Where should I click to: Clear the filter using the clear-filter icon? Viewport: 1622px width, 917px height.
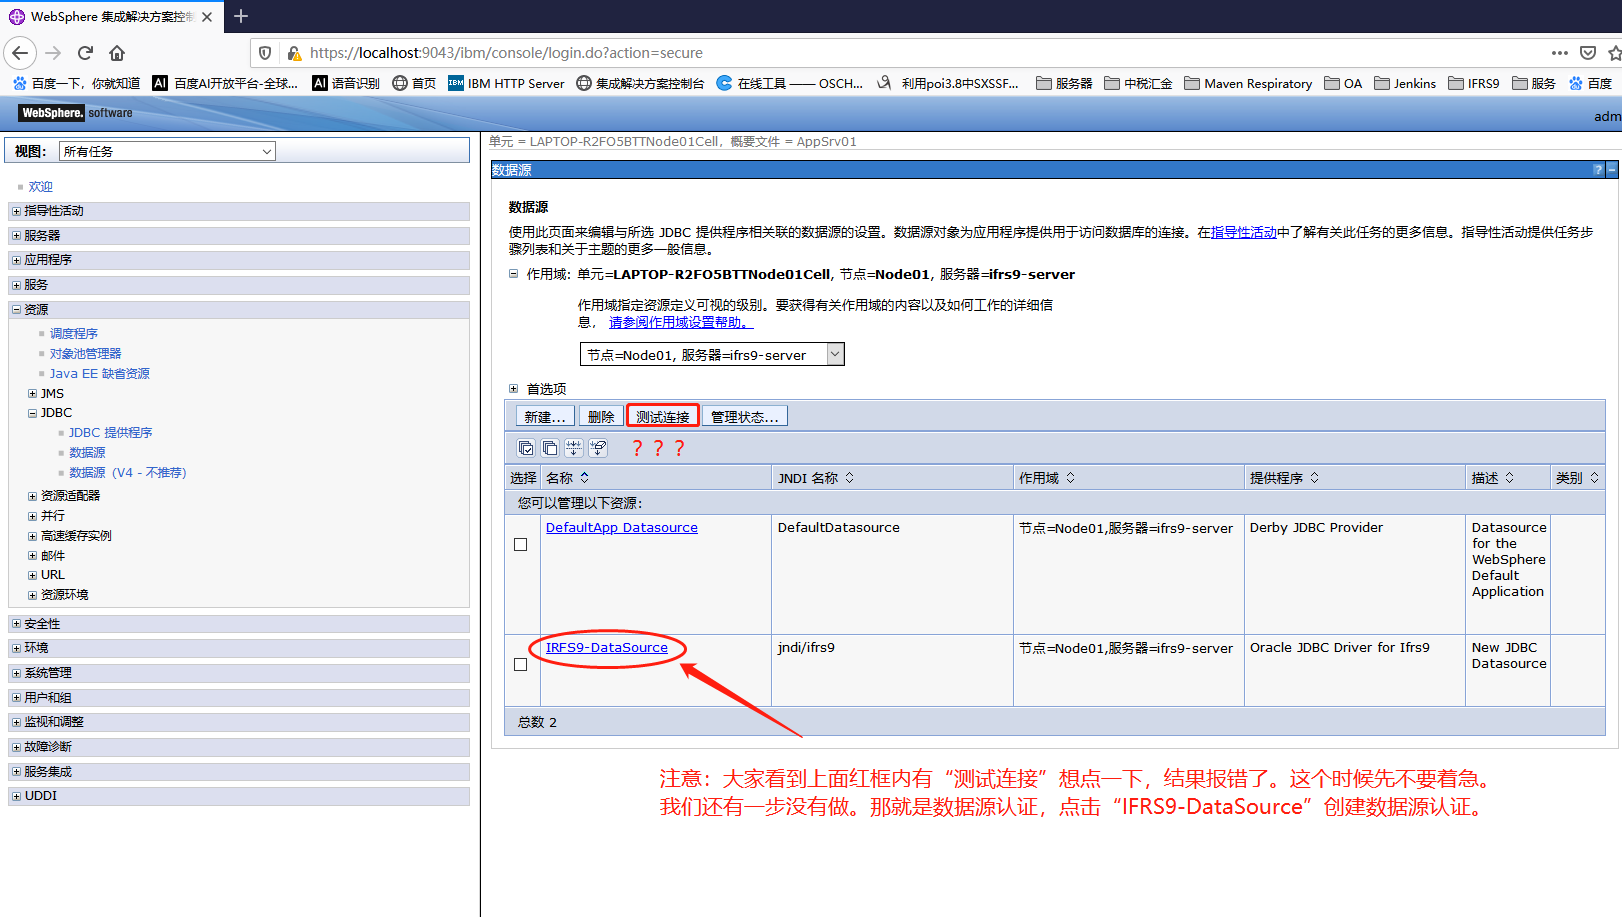pos(598,448)
